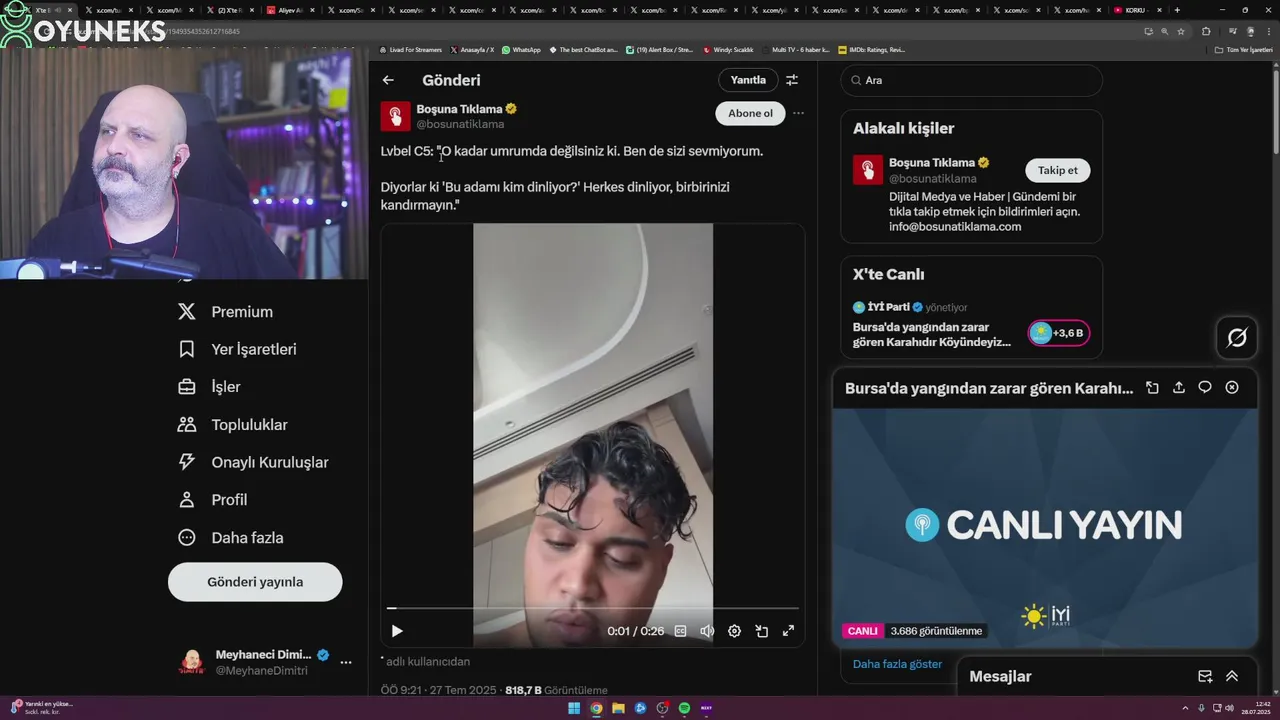The height and width of the screenshot is (720, 1280).
Task: Click Gönderi yayınla button
Action: tap(255, 582)
